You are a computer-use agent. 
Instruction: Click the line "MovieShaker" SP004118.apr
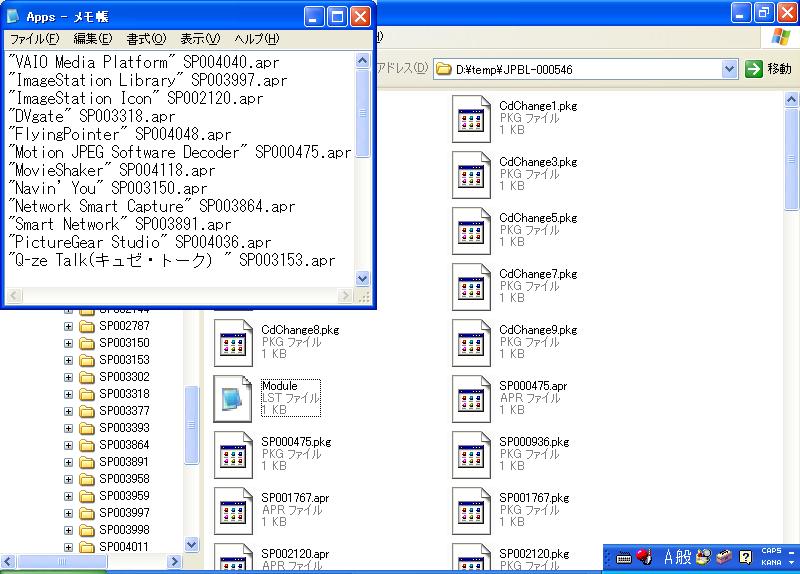111,170
